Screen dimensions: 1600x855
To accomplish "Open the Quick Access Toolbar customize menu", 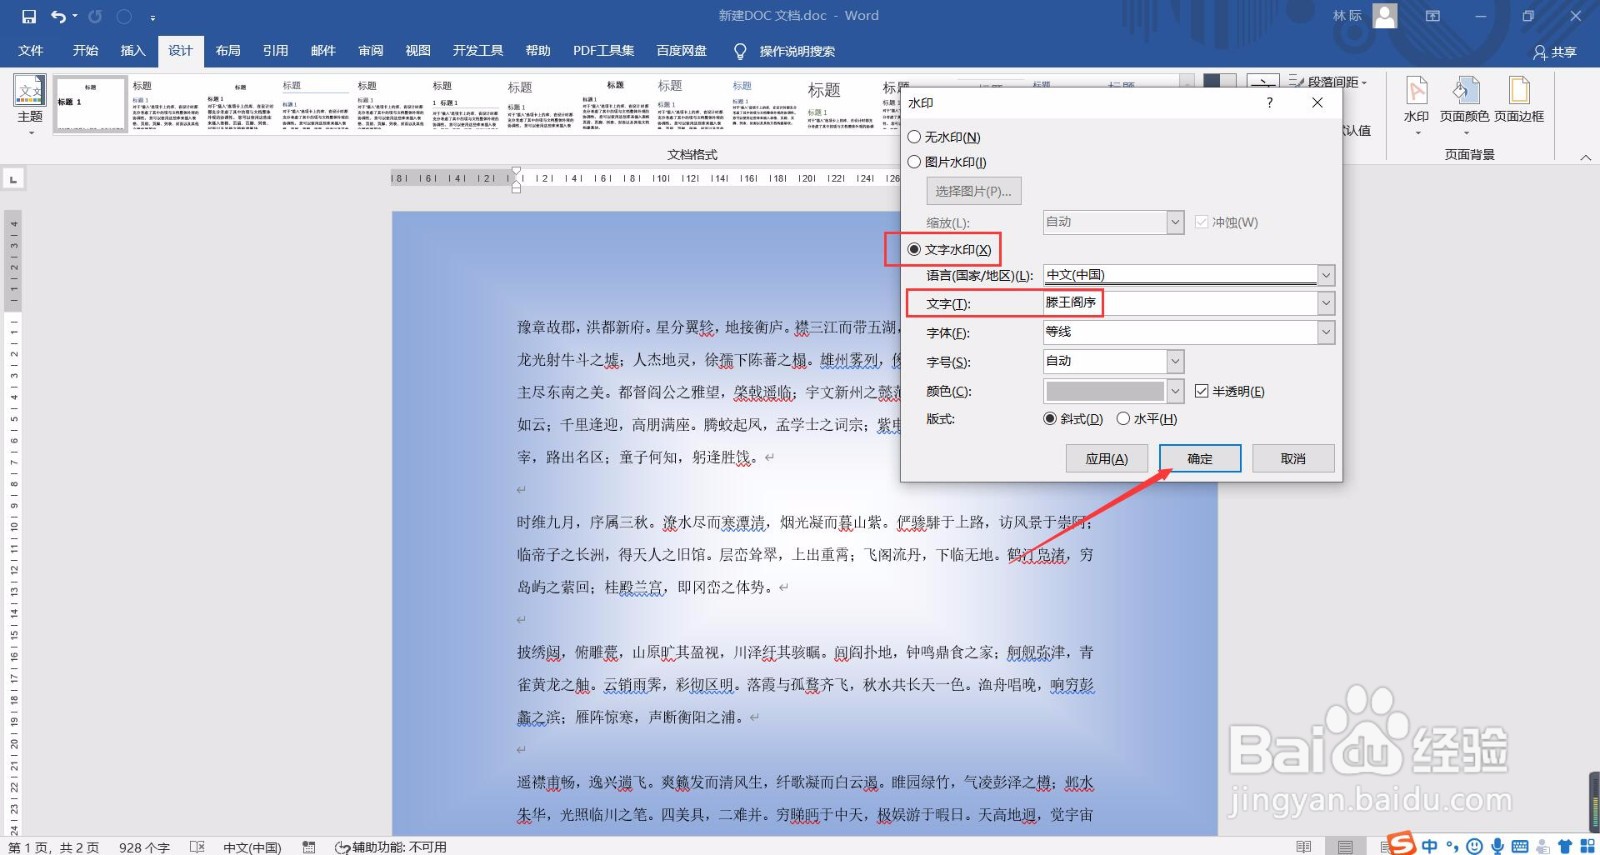I will click(x=152, y=17).
